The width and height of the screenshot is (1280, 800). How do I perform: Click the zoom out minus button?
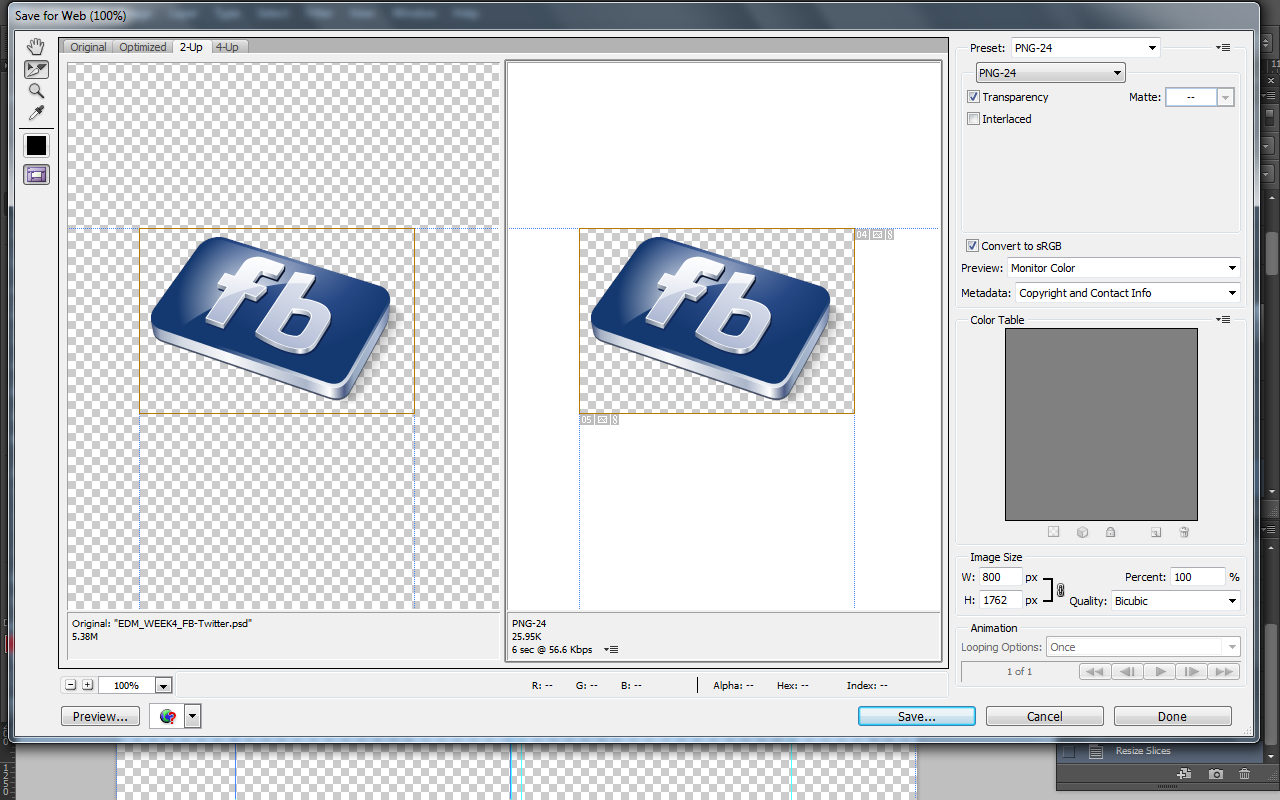[x=71, y=685]
